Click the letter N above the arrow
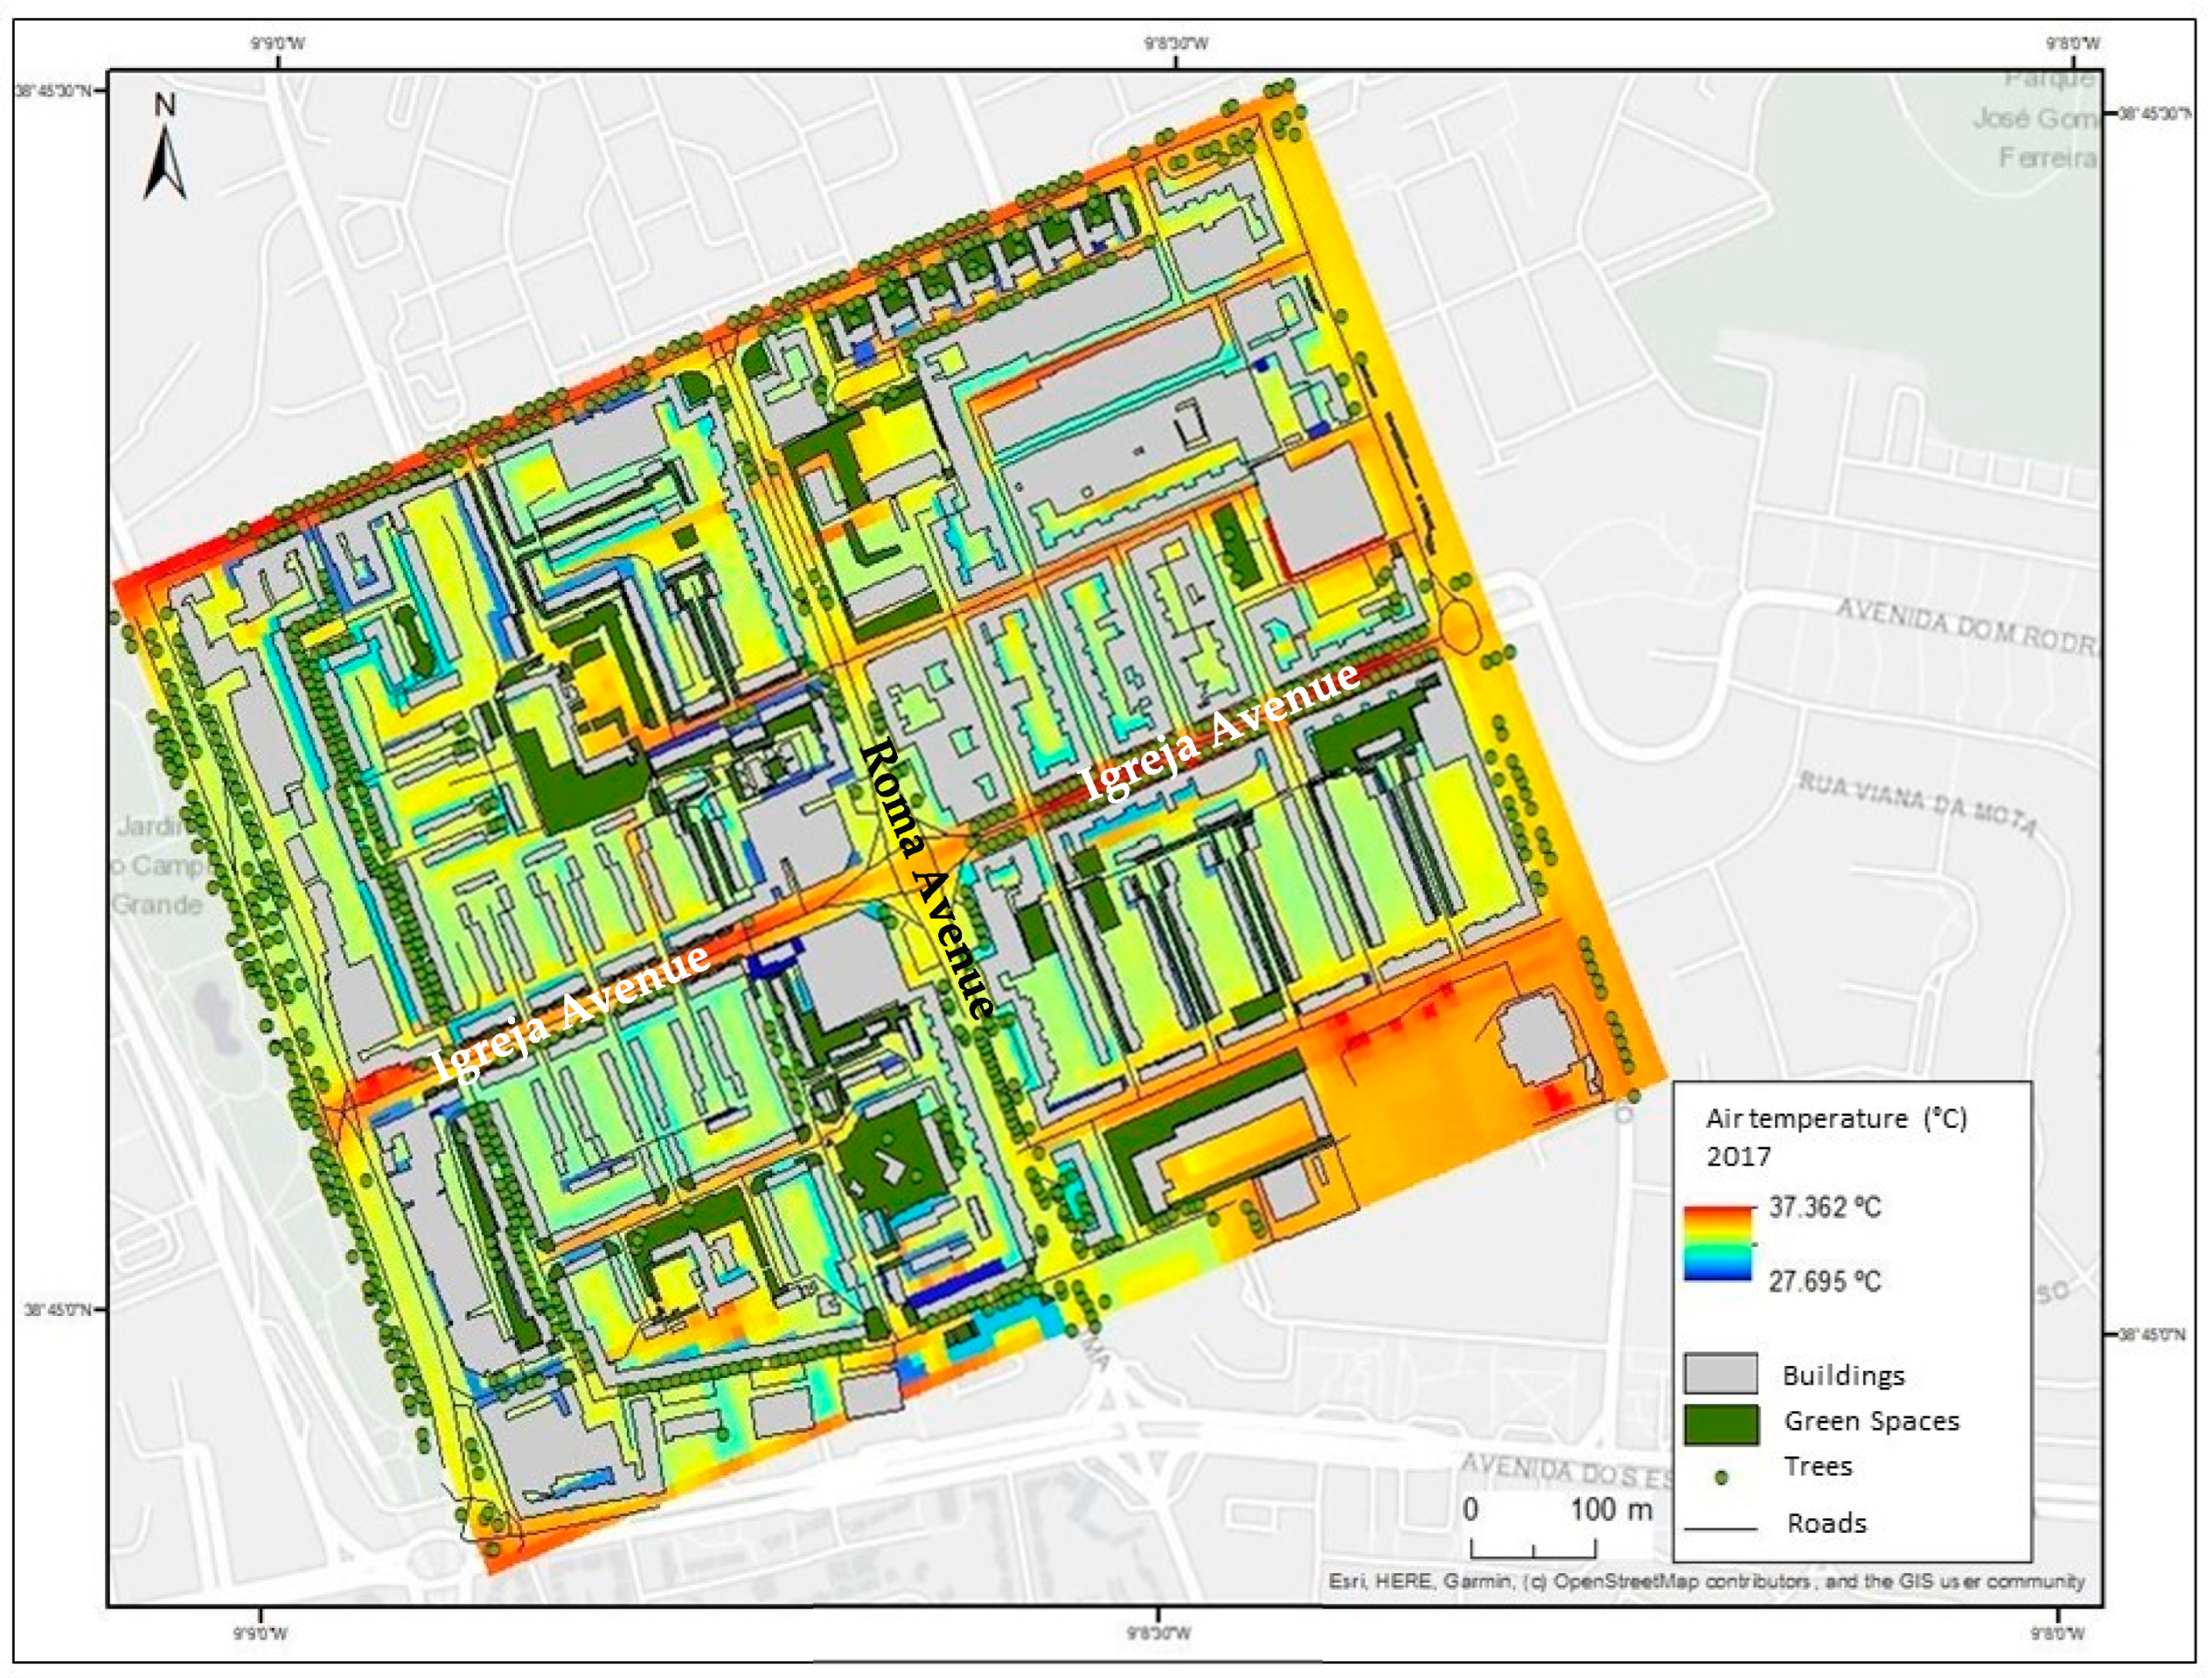Screen dimensions: 2212x1678 point(165,105)
